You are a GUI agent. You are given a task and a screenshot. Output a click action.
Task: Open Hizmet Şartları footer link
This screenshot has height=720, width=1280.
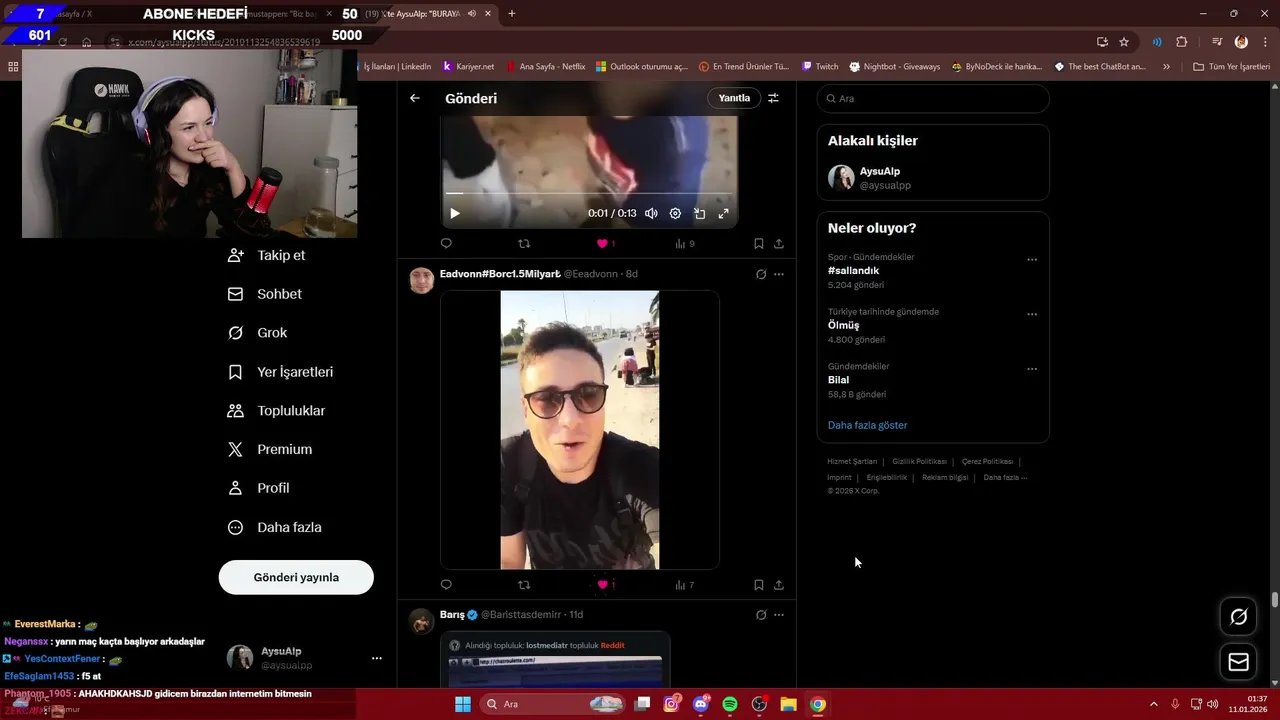[852, 462]
